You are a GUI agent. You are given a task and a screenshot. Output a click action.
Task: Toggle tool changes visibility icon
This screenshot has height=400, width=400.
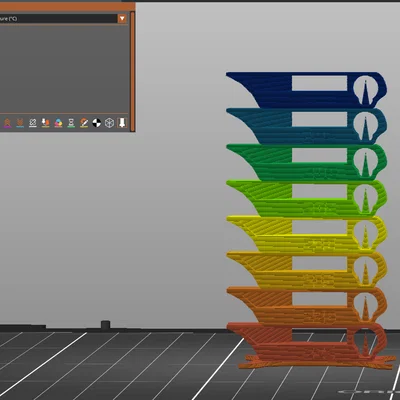coord(45,123)
